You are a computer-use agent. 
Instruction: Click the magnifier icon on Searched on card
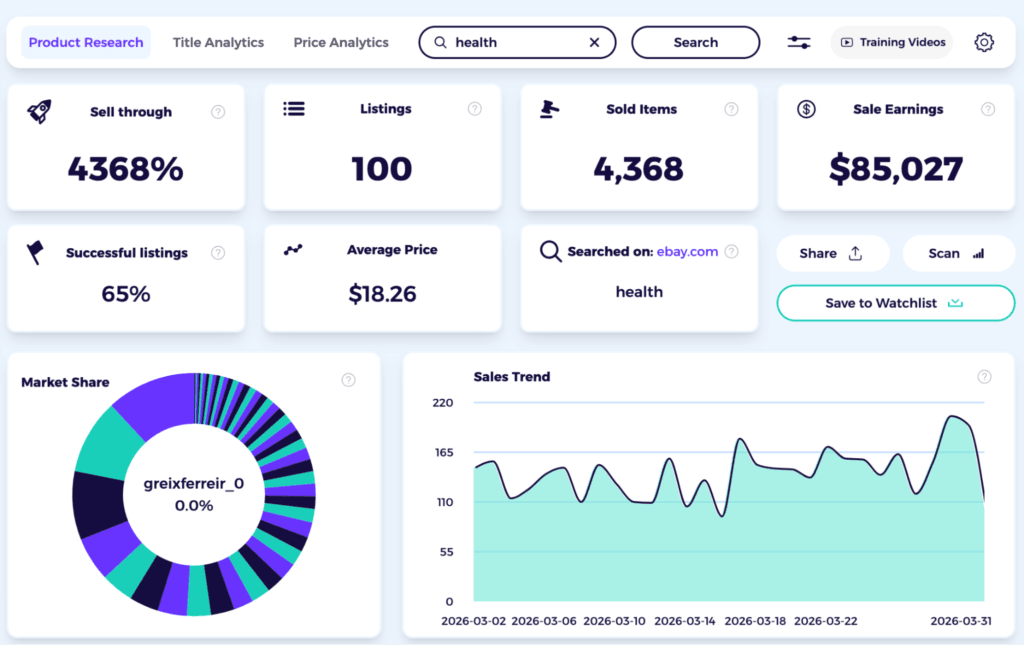click(551, 251)
